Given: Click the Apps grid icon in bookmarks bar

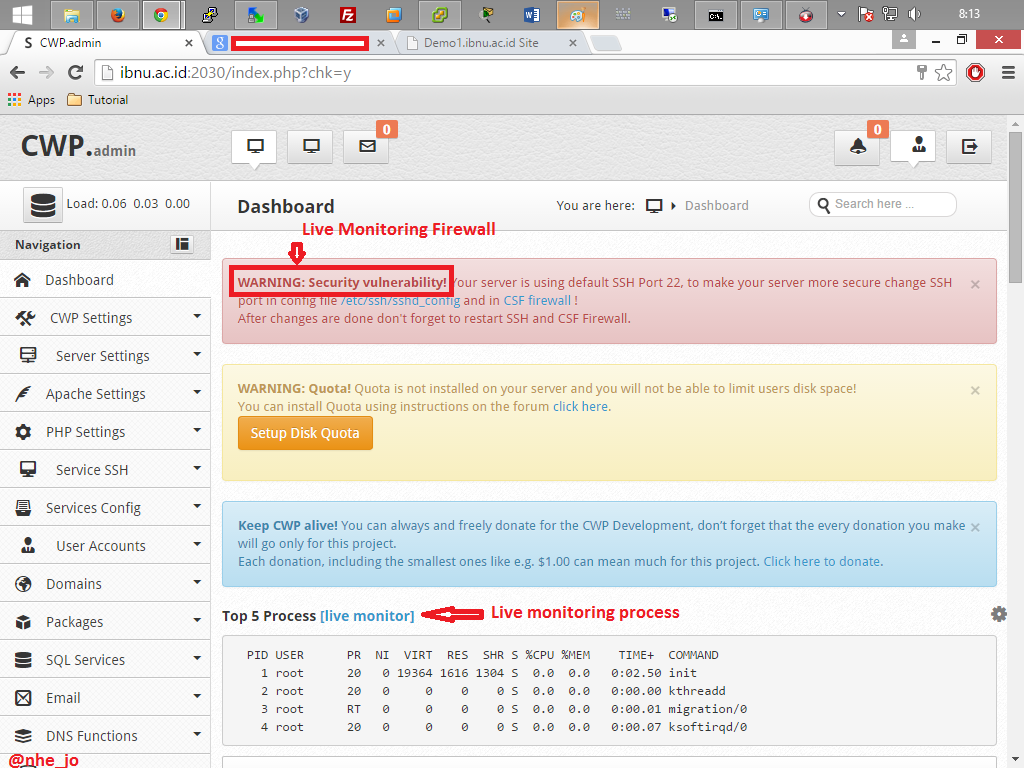Looking at the screenshot, I should 14,99.
